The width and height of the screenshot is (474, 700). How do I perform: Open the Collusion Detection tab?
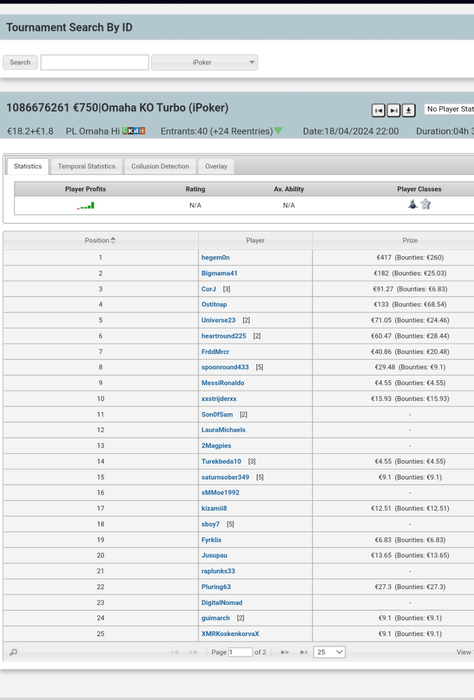pos(160,166)
